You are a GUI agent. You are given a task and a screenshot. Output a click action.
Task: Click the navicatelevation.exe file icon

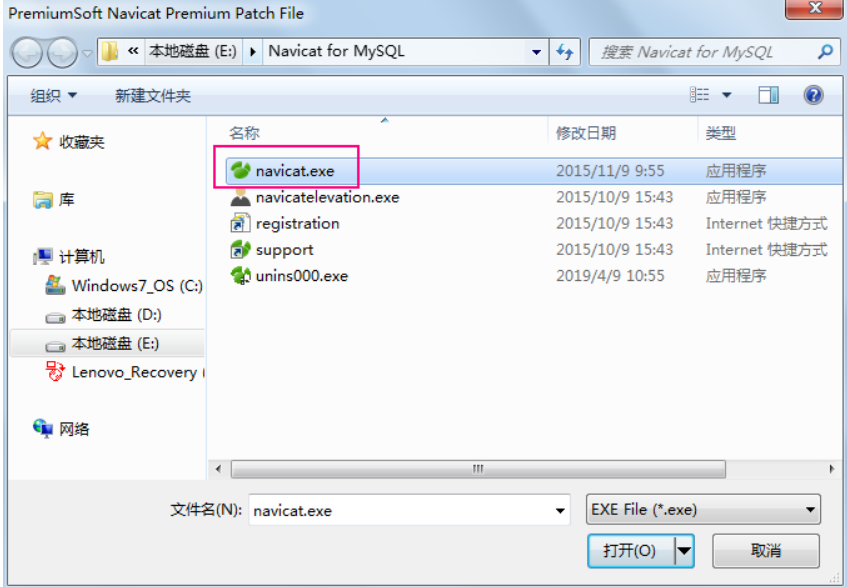[240, 197]
